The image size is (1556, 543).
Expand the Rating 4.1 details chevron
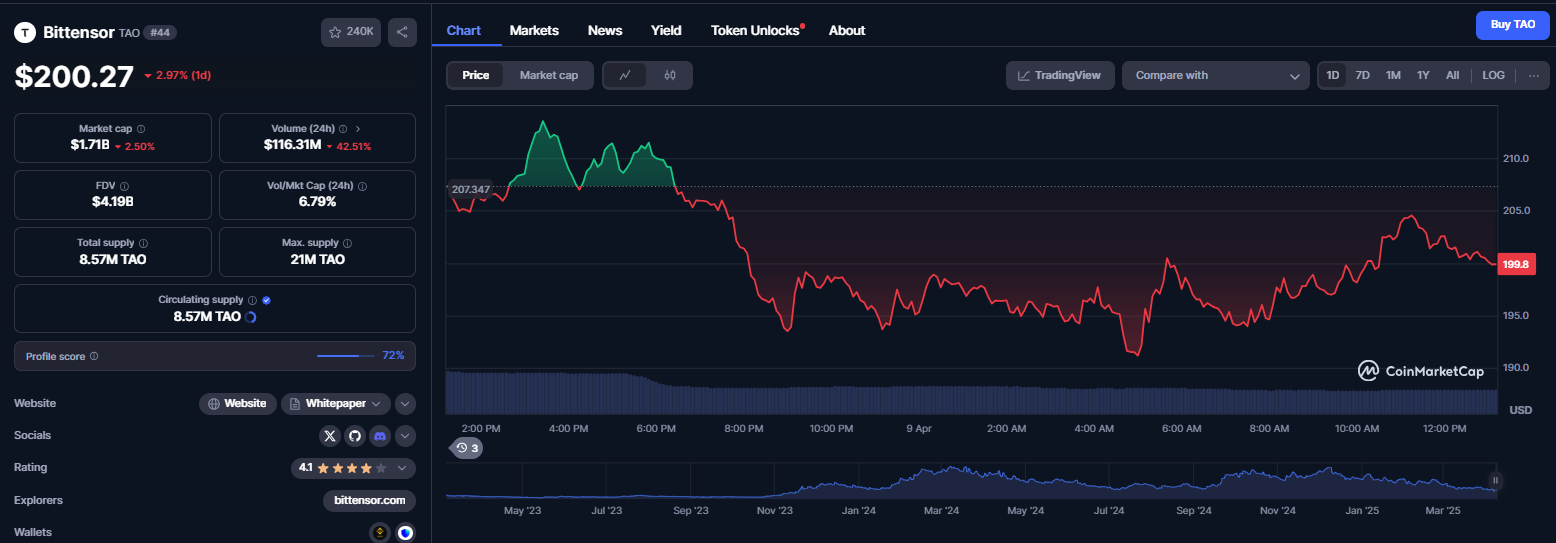tap(402, 468)
